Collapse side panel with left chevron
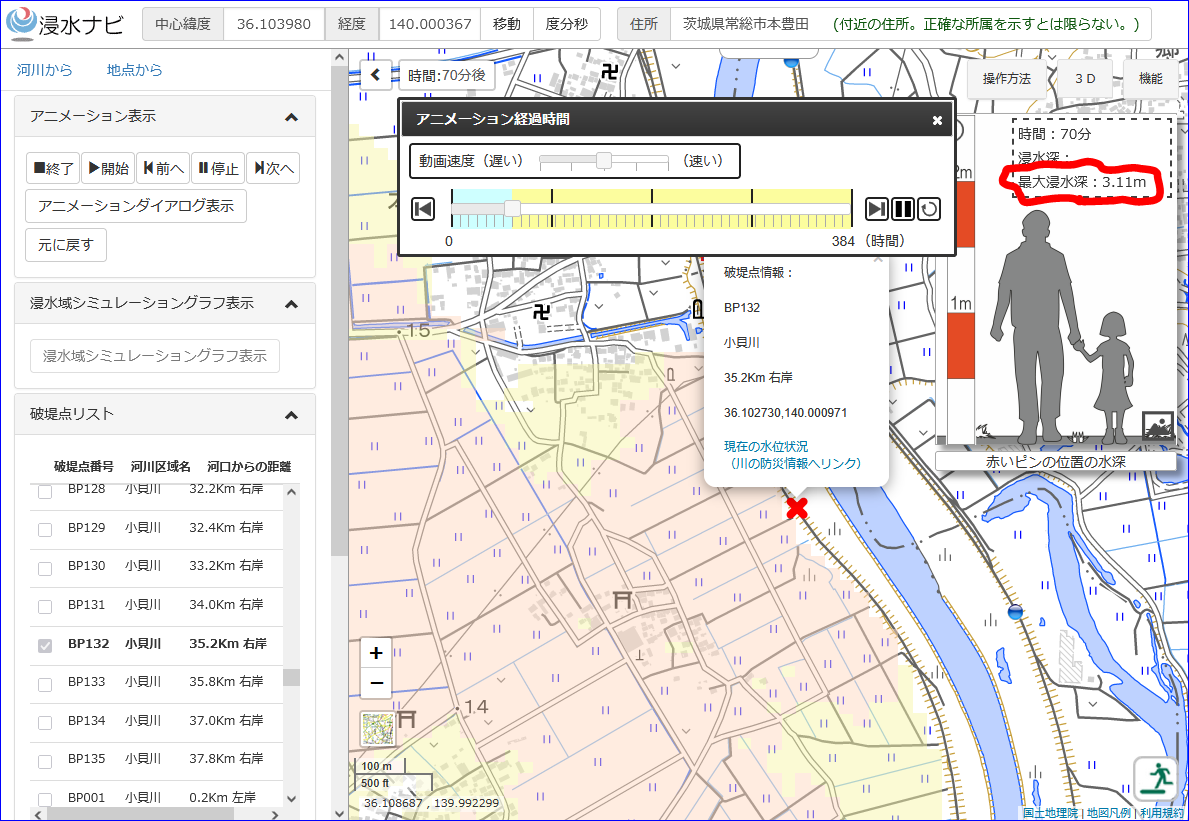The width and height of the screenshot is (1189, 821). pyautogui.click(x=375, y=75)
